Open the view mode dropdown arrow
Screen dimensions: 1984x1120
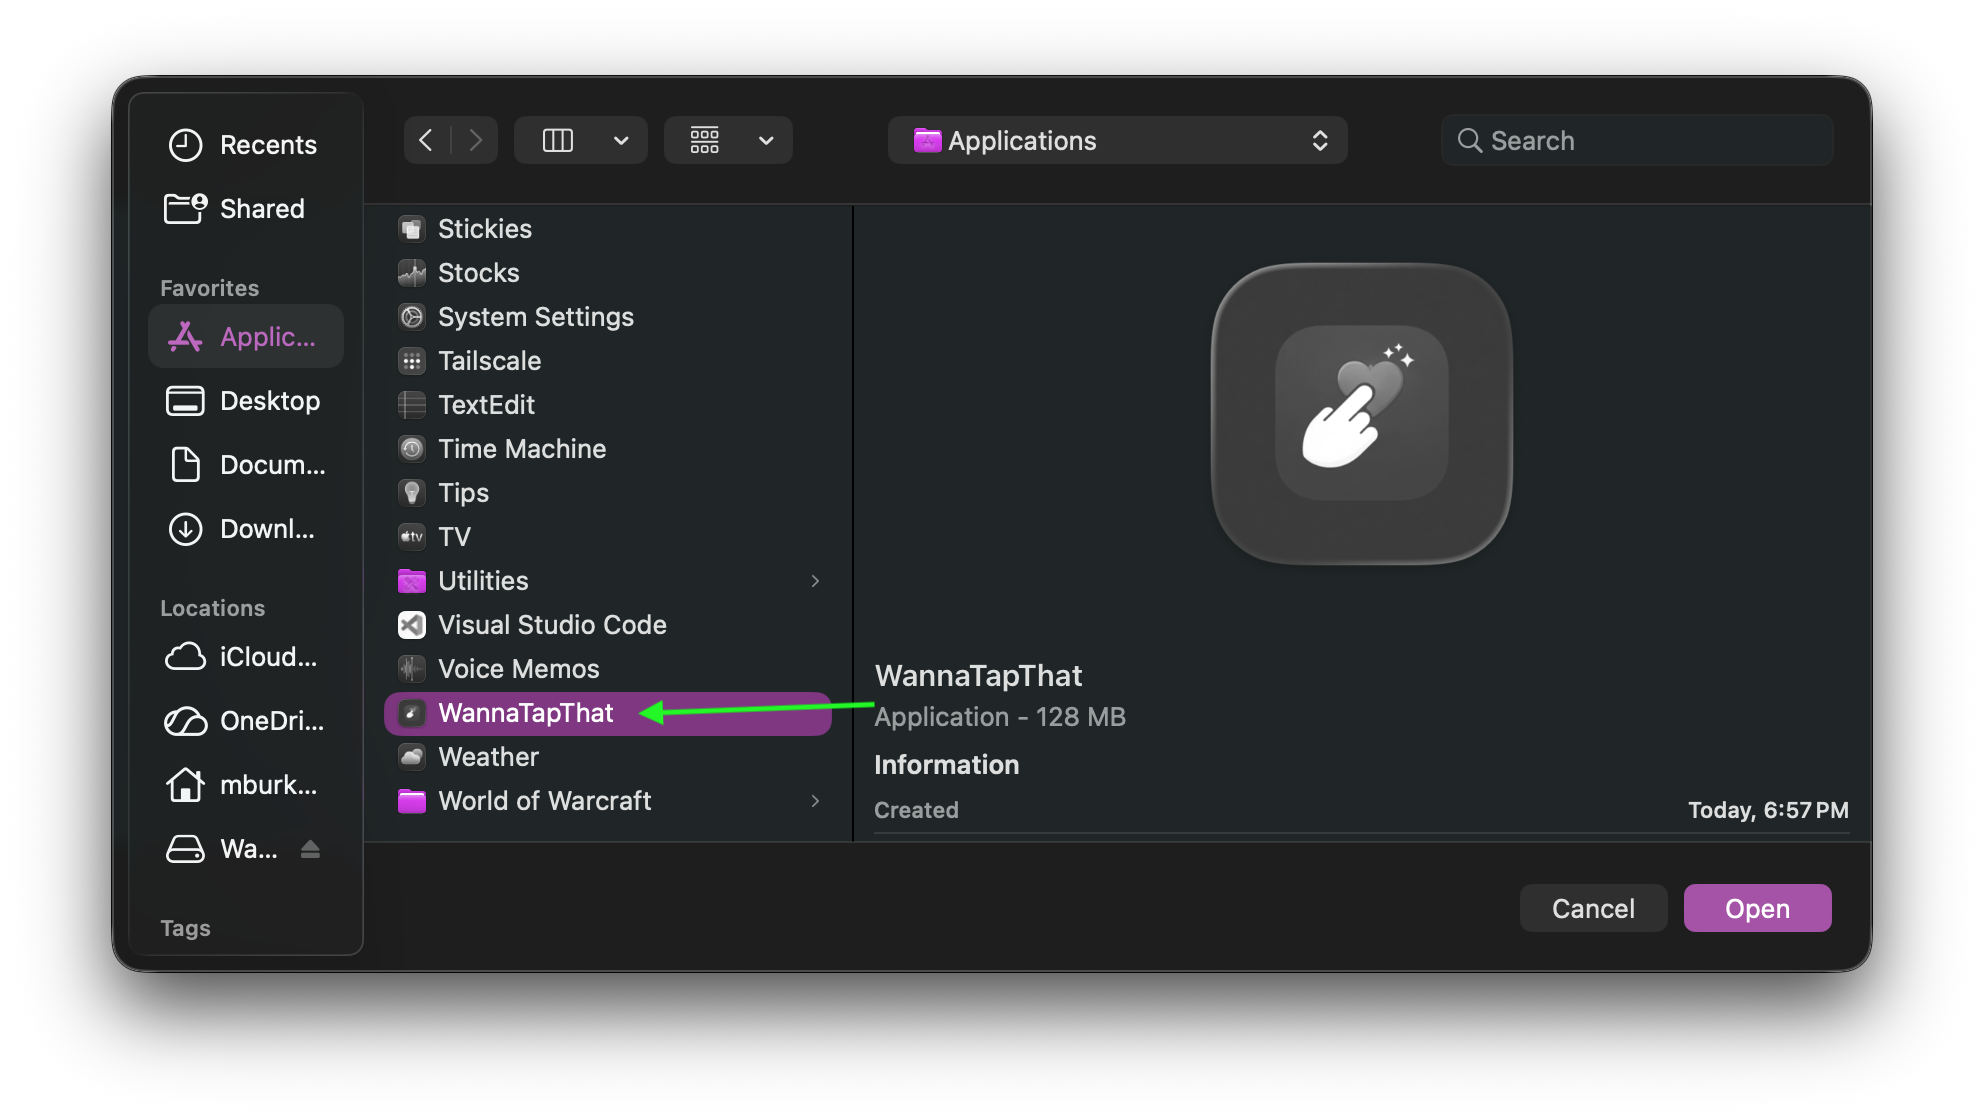click(621, 141)
